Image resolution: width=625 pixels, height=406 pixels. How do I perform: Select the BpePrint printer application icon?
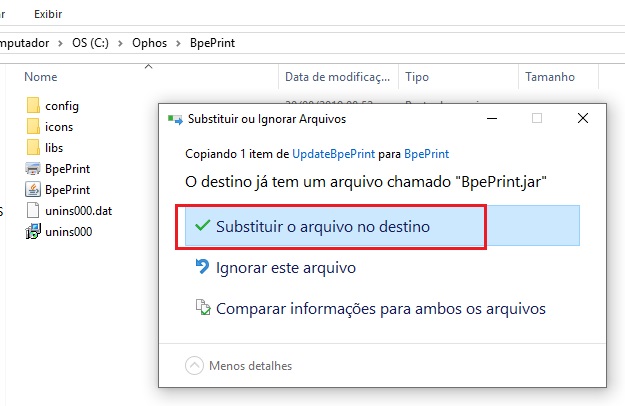click(x=33, y=169)
